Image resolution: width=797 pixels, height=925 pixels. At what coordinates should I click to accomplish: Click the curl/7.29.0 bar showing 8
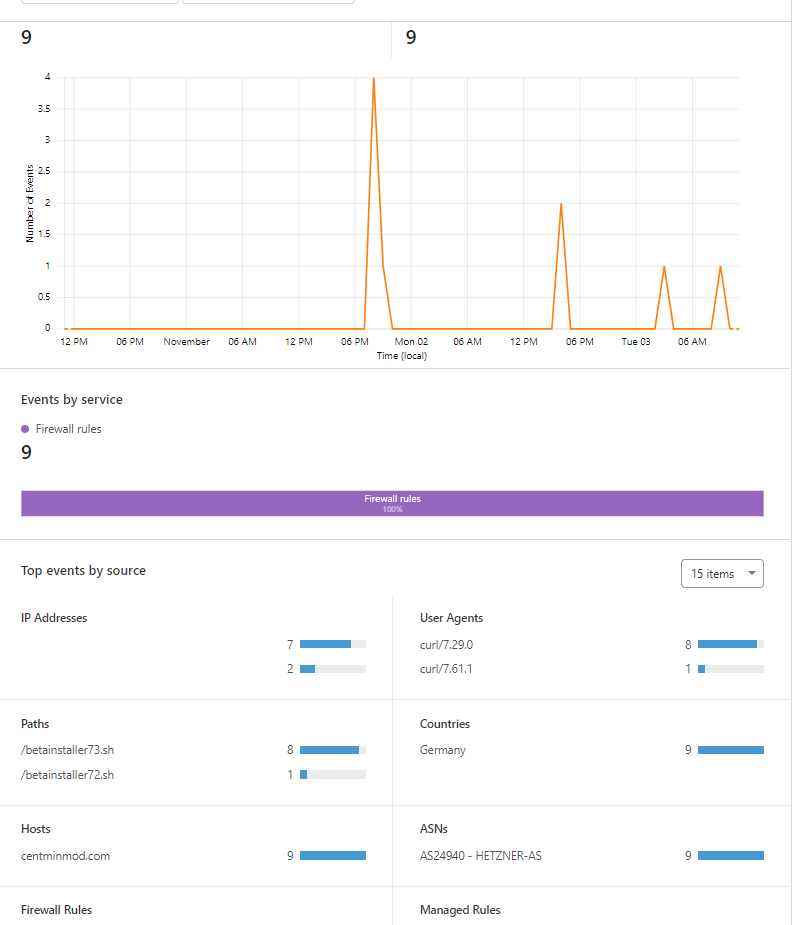click(x=731, y=644)
